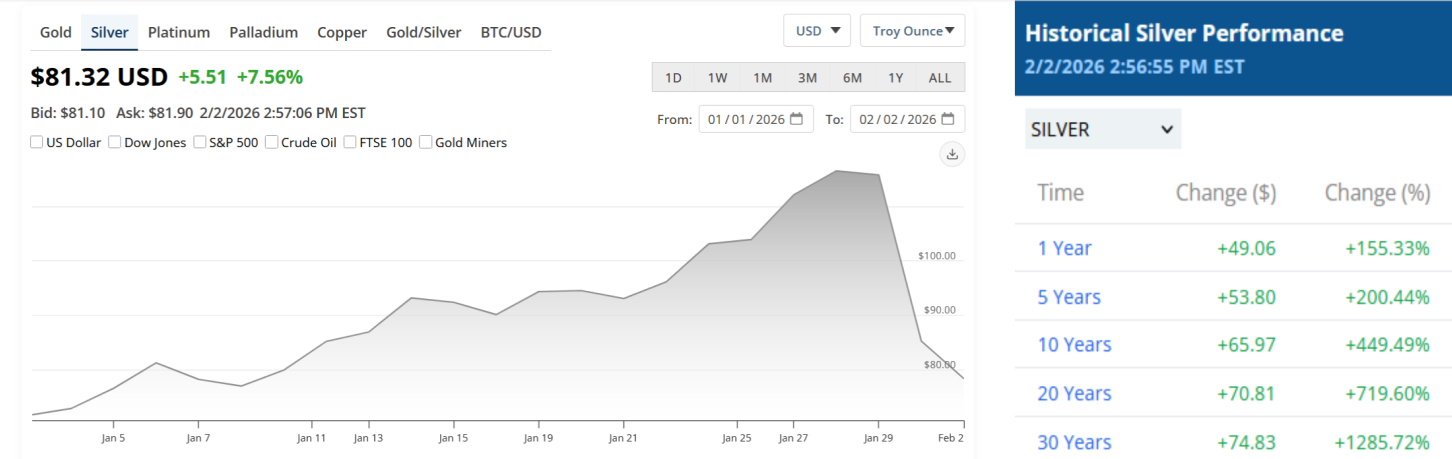Set chart range to 1W

(x=717, y=77)
